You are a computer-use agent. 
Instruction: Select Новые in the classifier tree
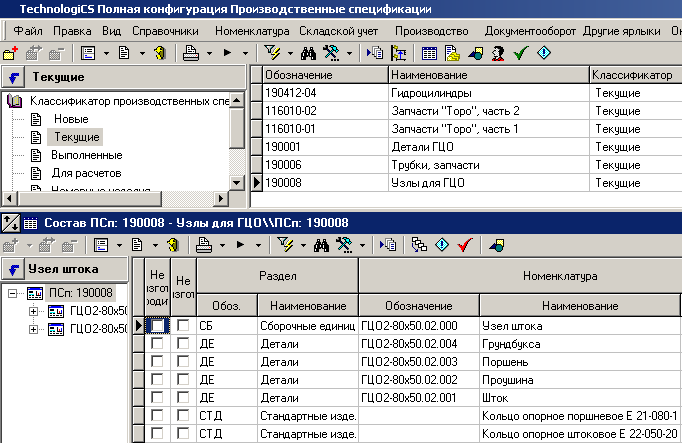click(x=71, y=119)
